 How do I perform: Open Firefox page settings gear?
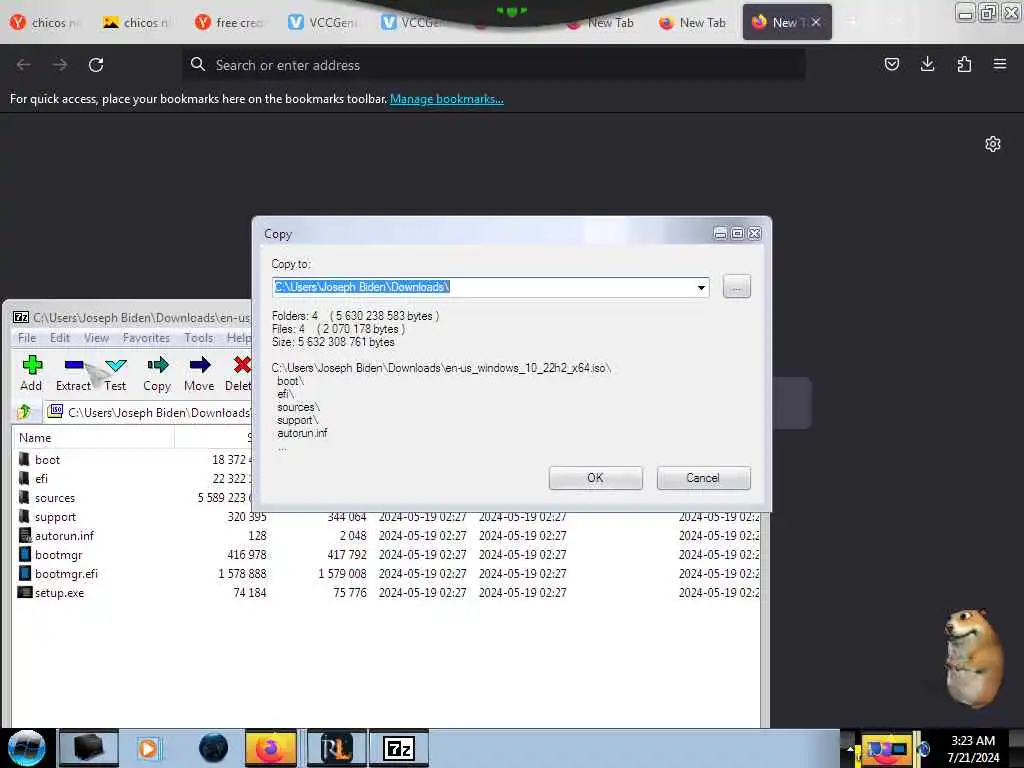[x=993, y=144]
